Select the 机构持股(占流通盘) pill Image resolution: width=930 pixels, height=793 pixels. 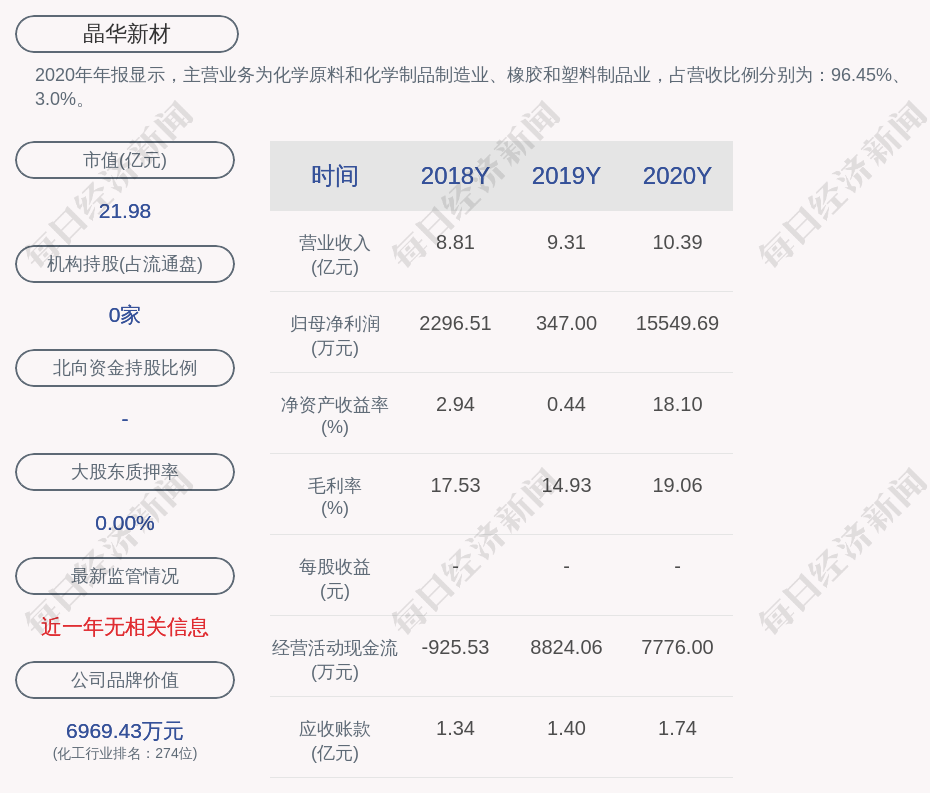125,264
